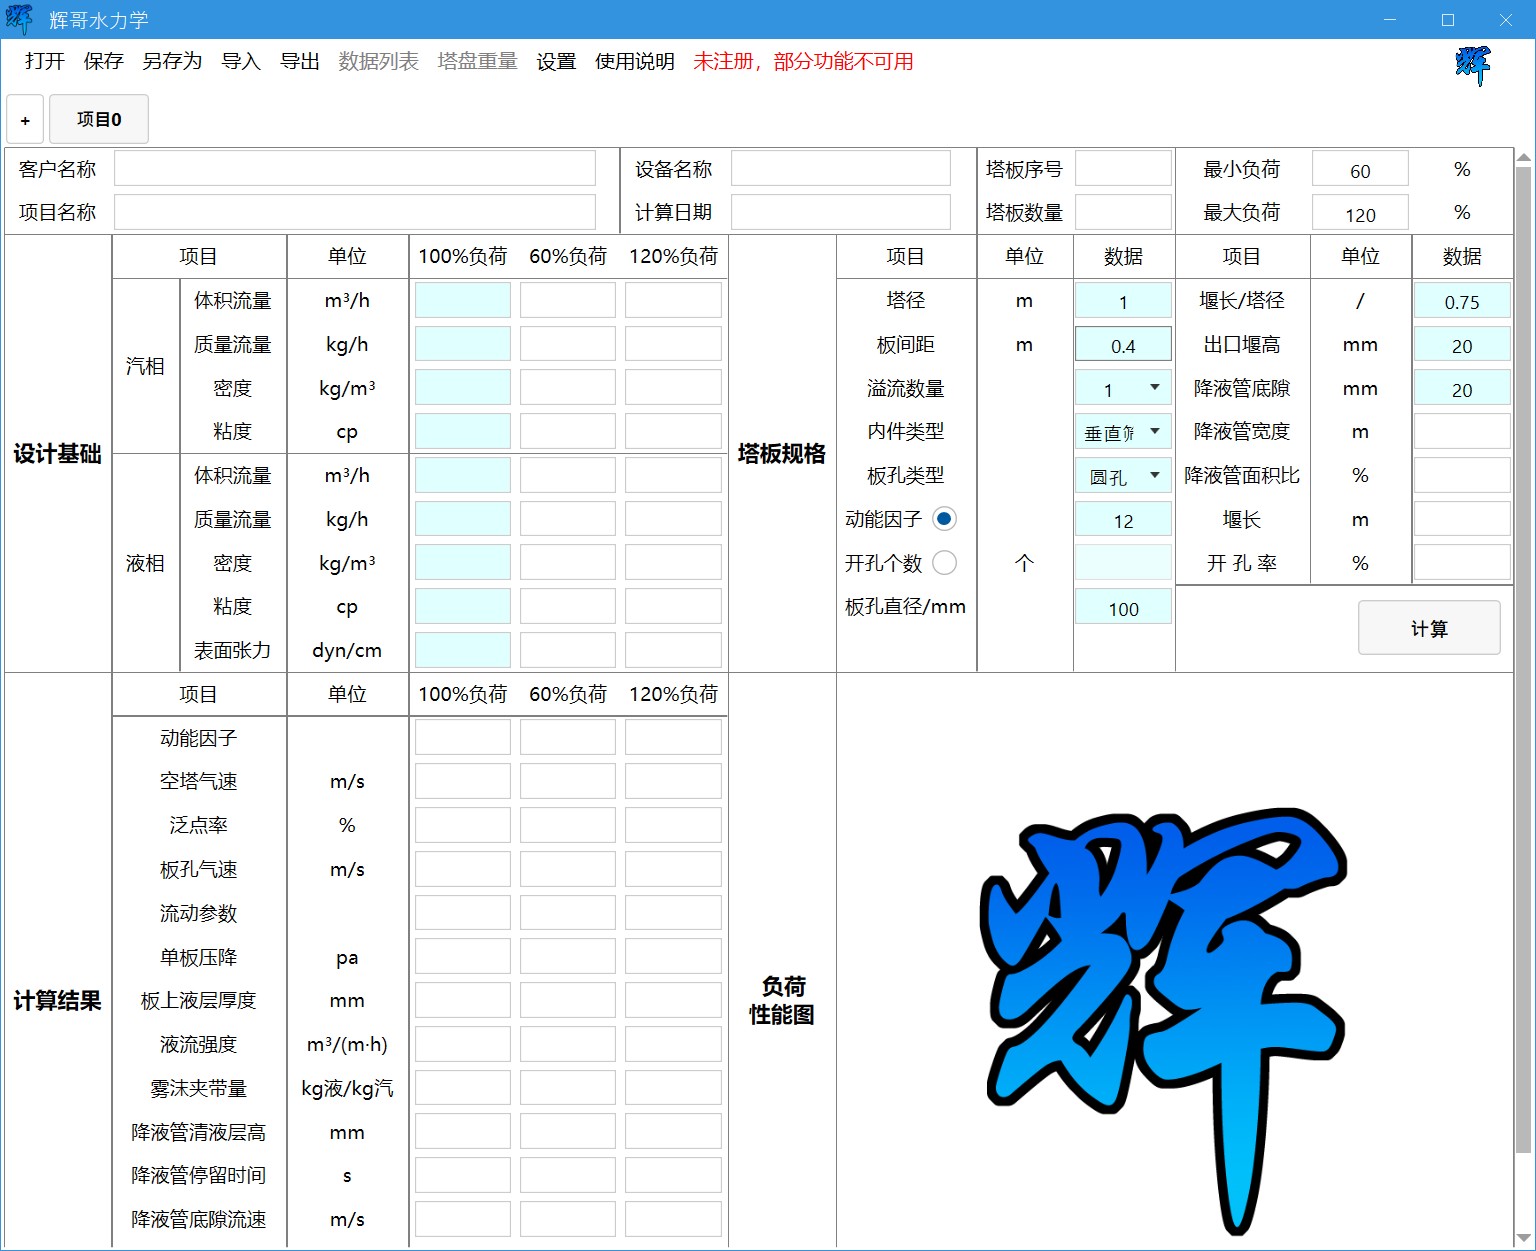The width and height of the screenshot is (1536, 1251).
Task: Add new project with plus button
Action: (25, 120)
